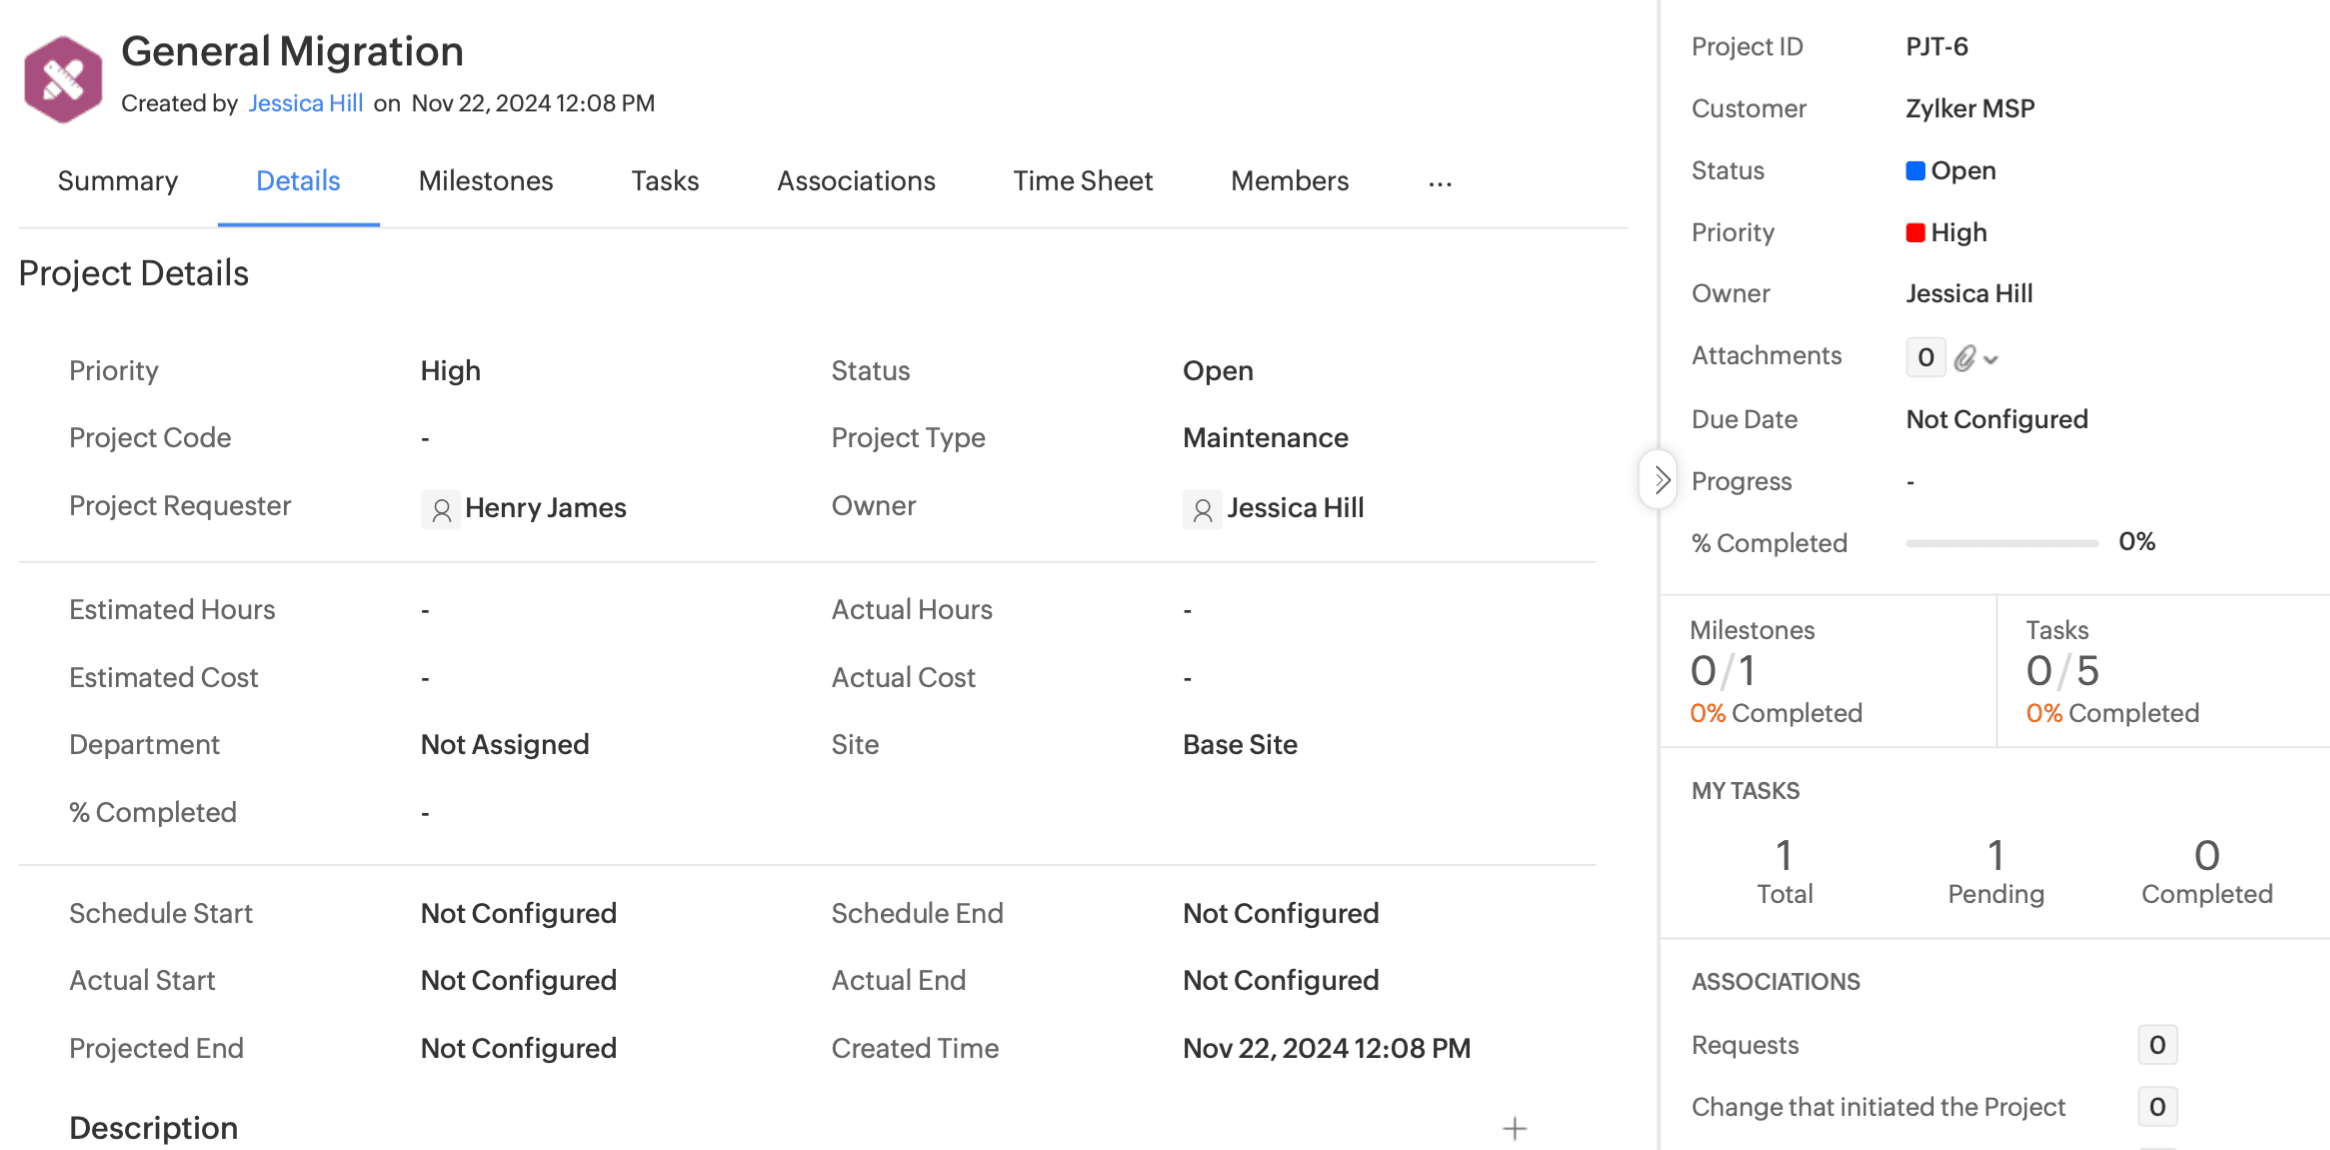Image resolution: width=2330 pixels, height=1150 pixels.
Task: Collapse the right panel with chevron arrow
Action: (1660, 480)
